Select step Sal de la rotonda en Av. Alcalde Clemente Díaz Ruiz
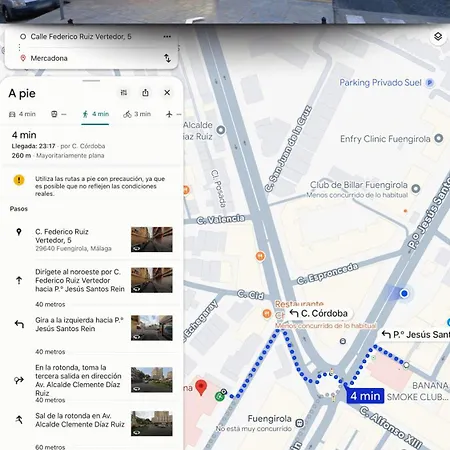The width and height of the screenshot is (450, 450). pos(80,420)
